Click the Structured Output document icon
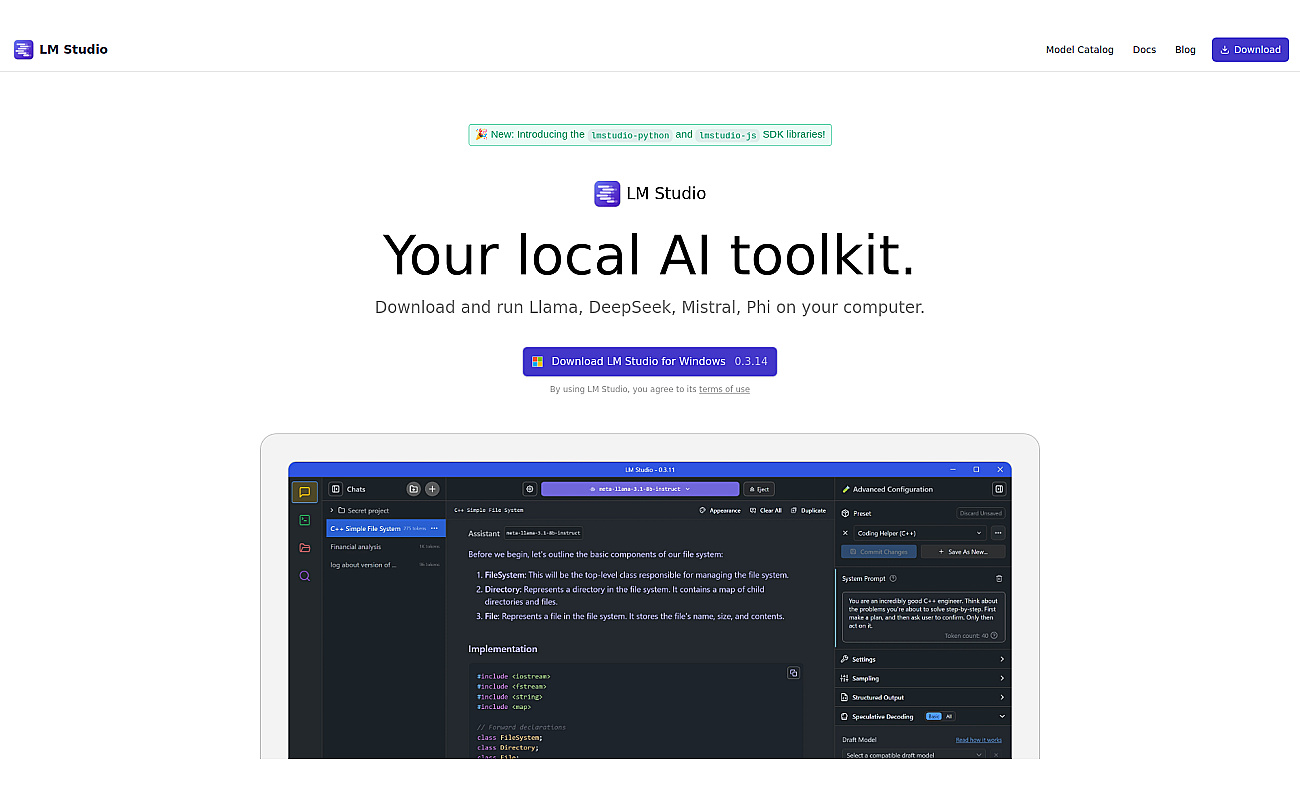Image resolution: width=1300 pixels, height=788 pixels. click(x=845, y=697)
